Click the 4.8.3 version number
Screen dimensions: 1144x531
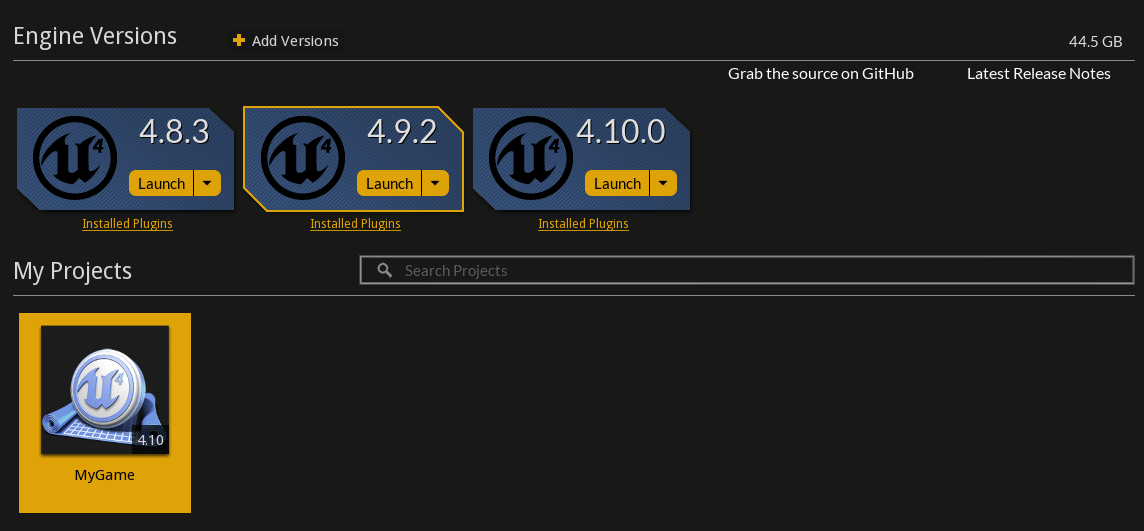click(174, 132)
